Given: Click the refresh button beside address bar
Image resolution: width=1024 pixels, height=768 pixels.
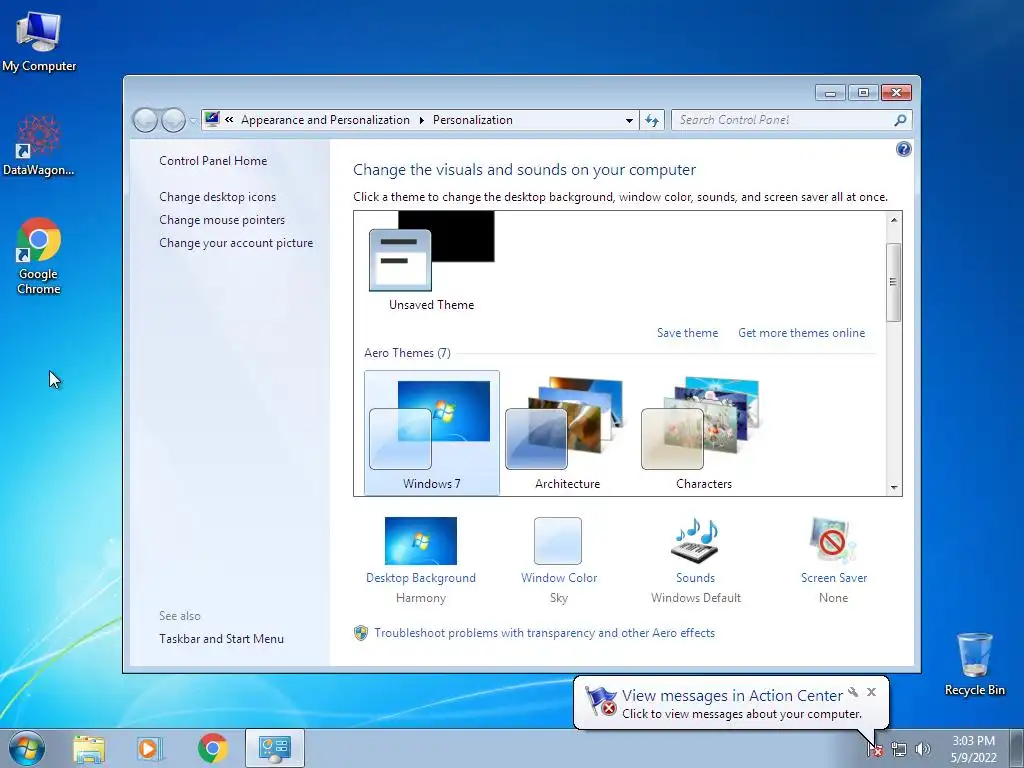Looking at the screenshot, I should coord(652,120).
